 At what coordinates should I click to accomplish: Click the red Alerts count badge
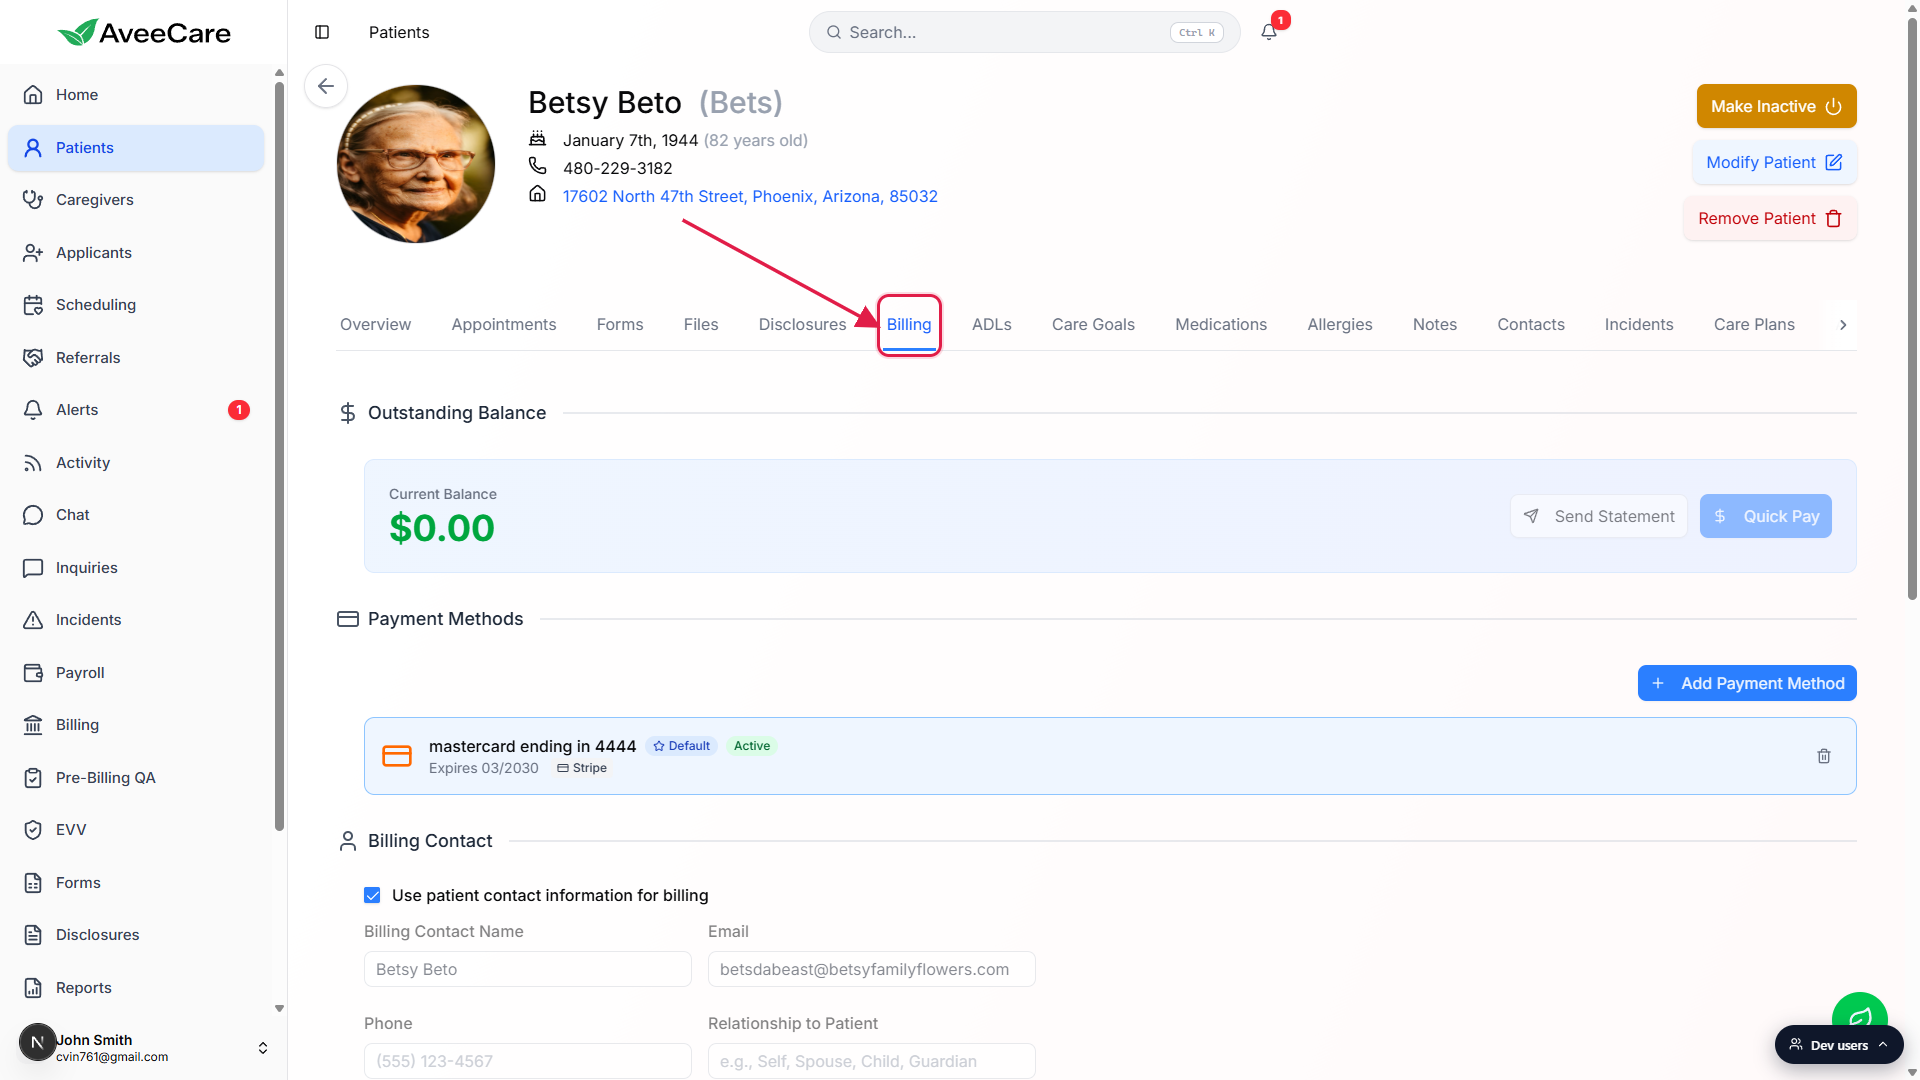pos(239,410)
